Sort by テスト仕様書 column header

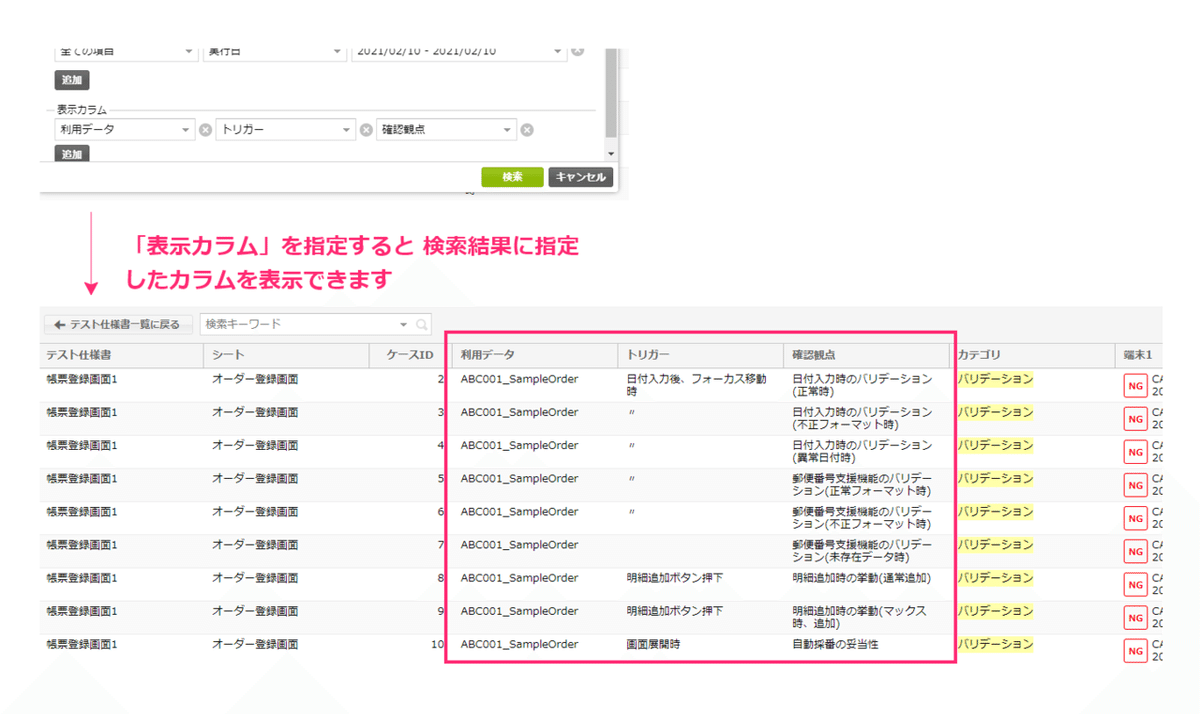point(122,354)
